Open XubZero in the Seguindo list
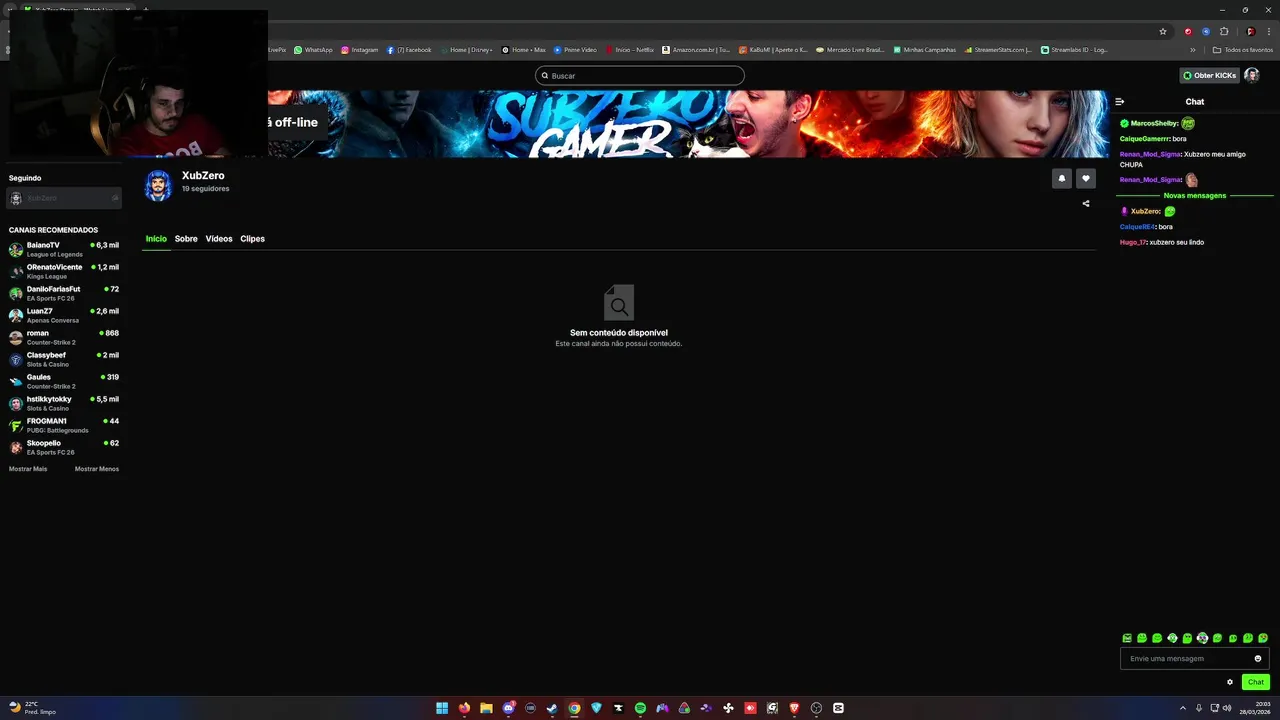This screenshot has height=720, width=1280. 64,198
